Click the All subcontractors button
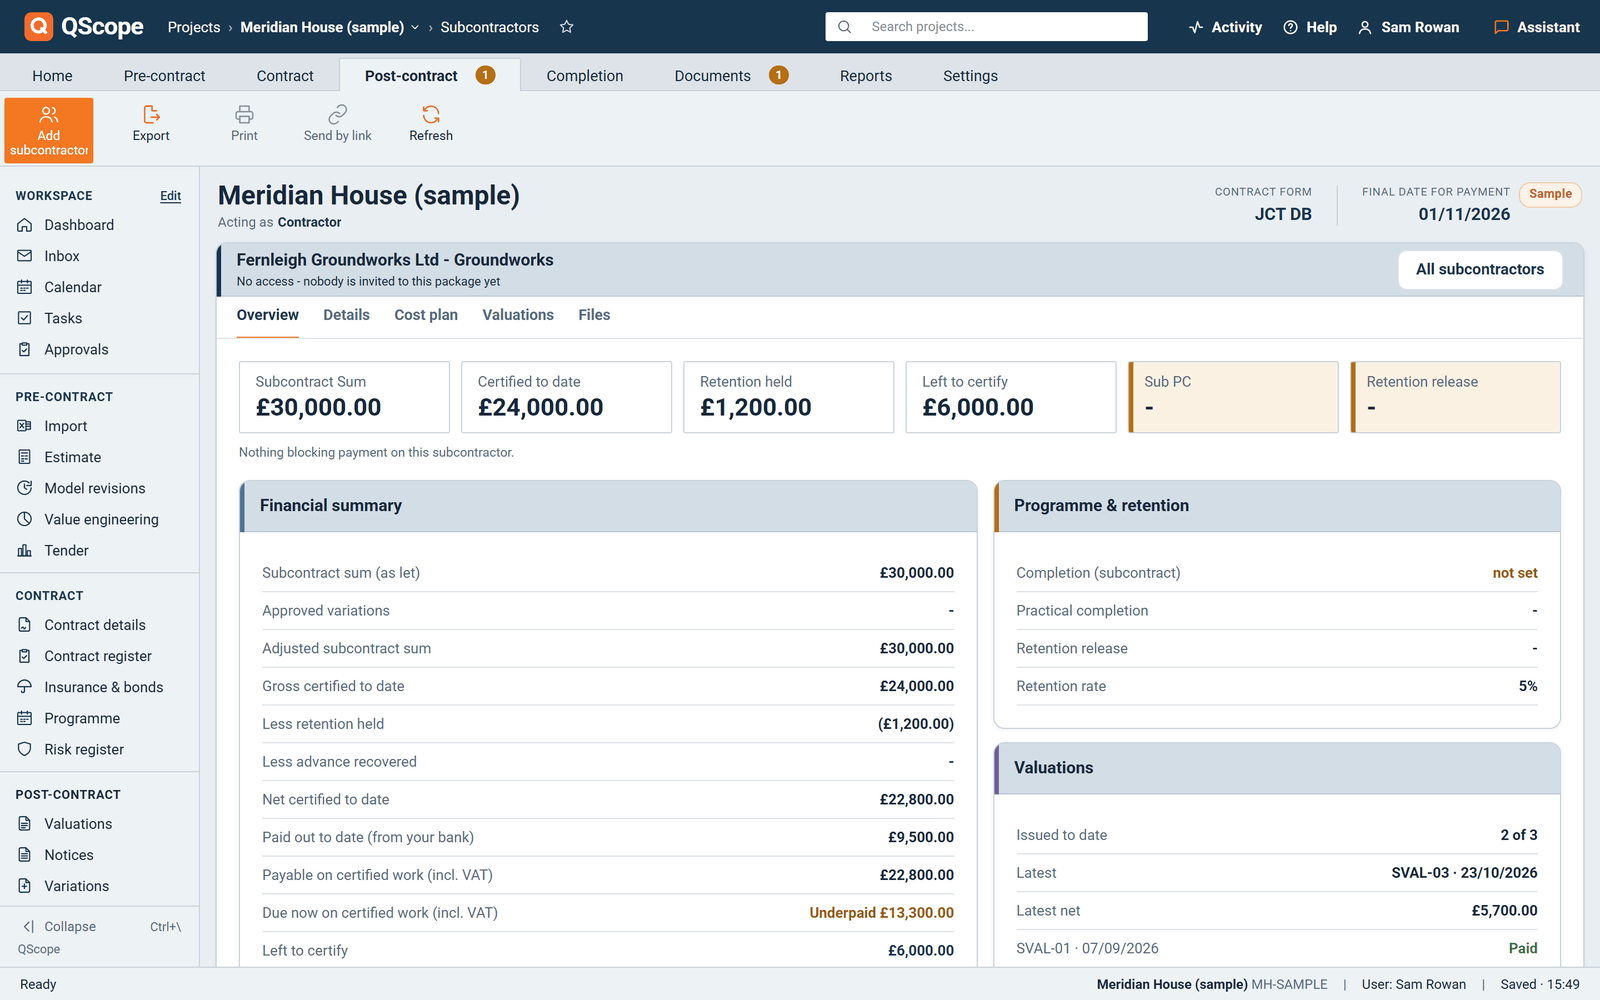 point(1480,269)
